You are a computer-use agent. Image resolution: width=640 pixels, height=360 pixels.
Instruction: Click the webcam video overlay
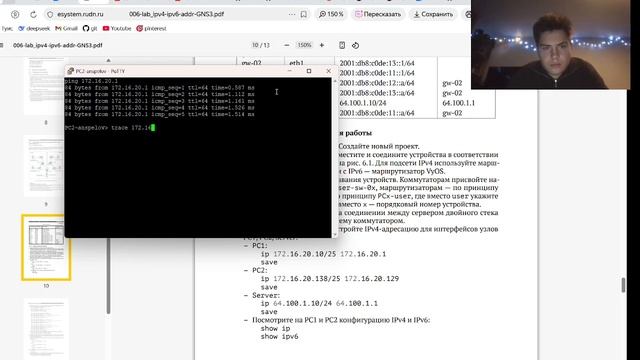pyautogui.click(x=550, y=44)
